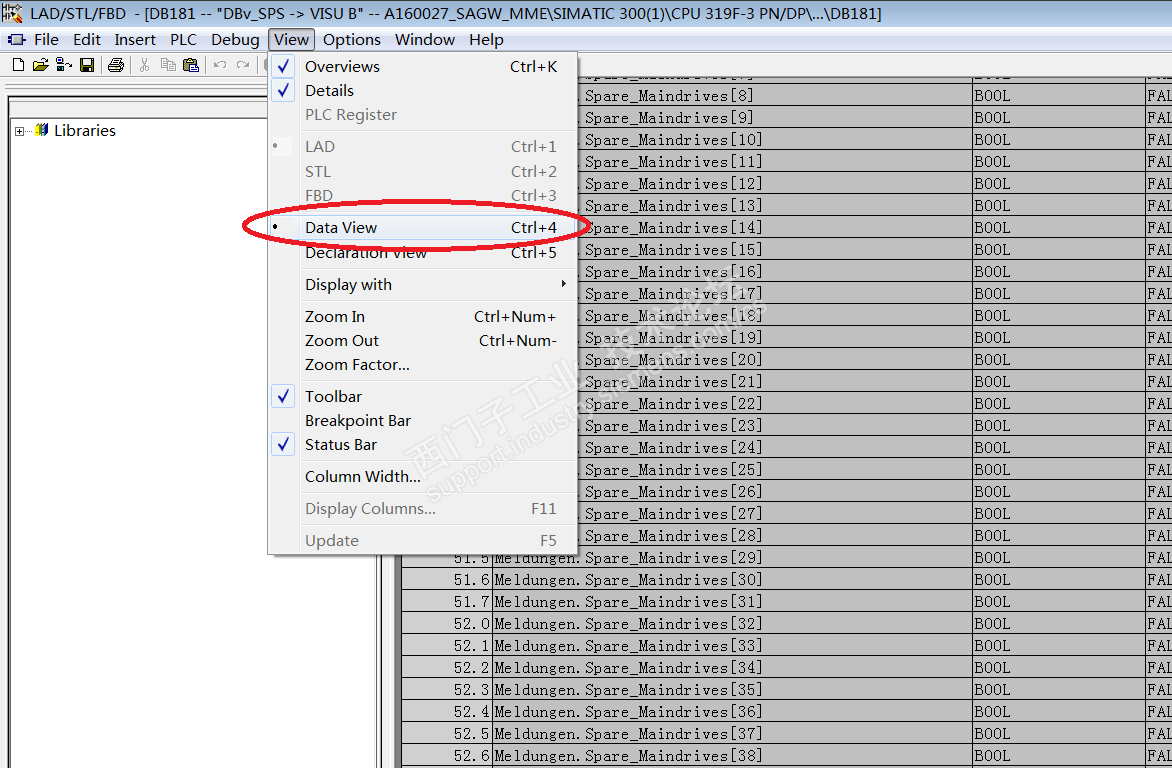Expand the Libraries tree node
This screenshot has width=1172, height=768.
[x=19, y=131]
